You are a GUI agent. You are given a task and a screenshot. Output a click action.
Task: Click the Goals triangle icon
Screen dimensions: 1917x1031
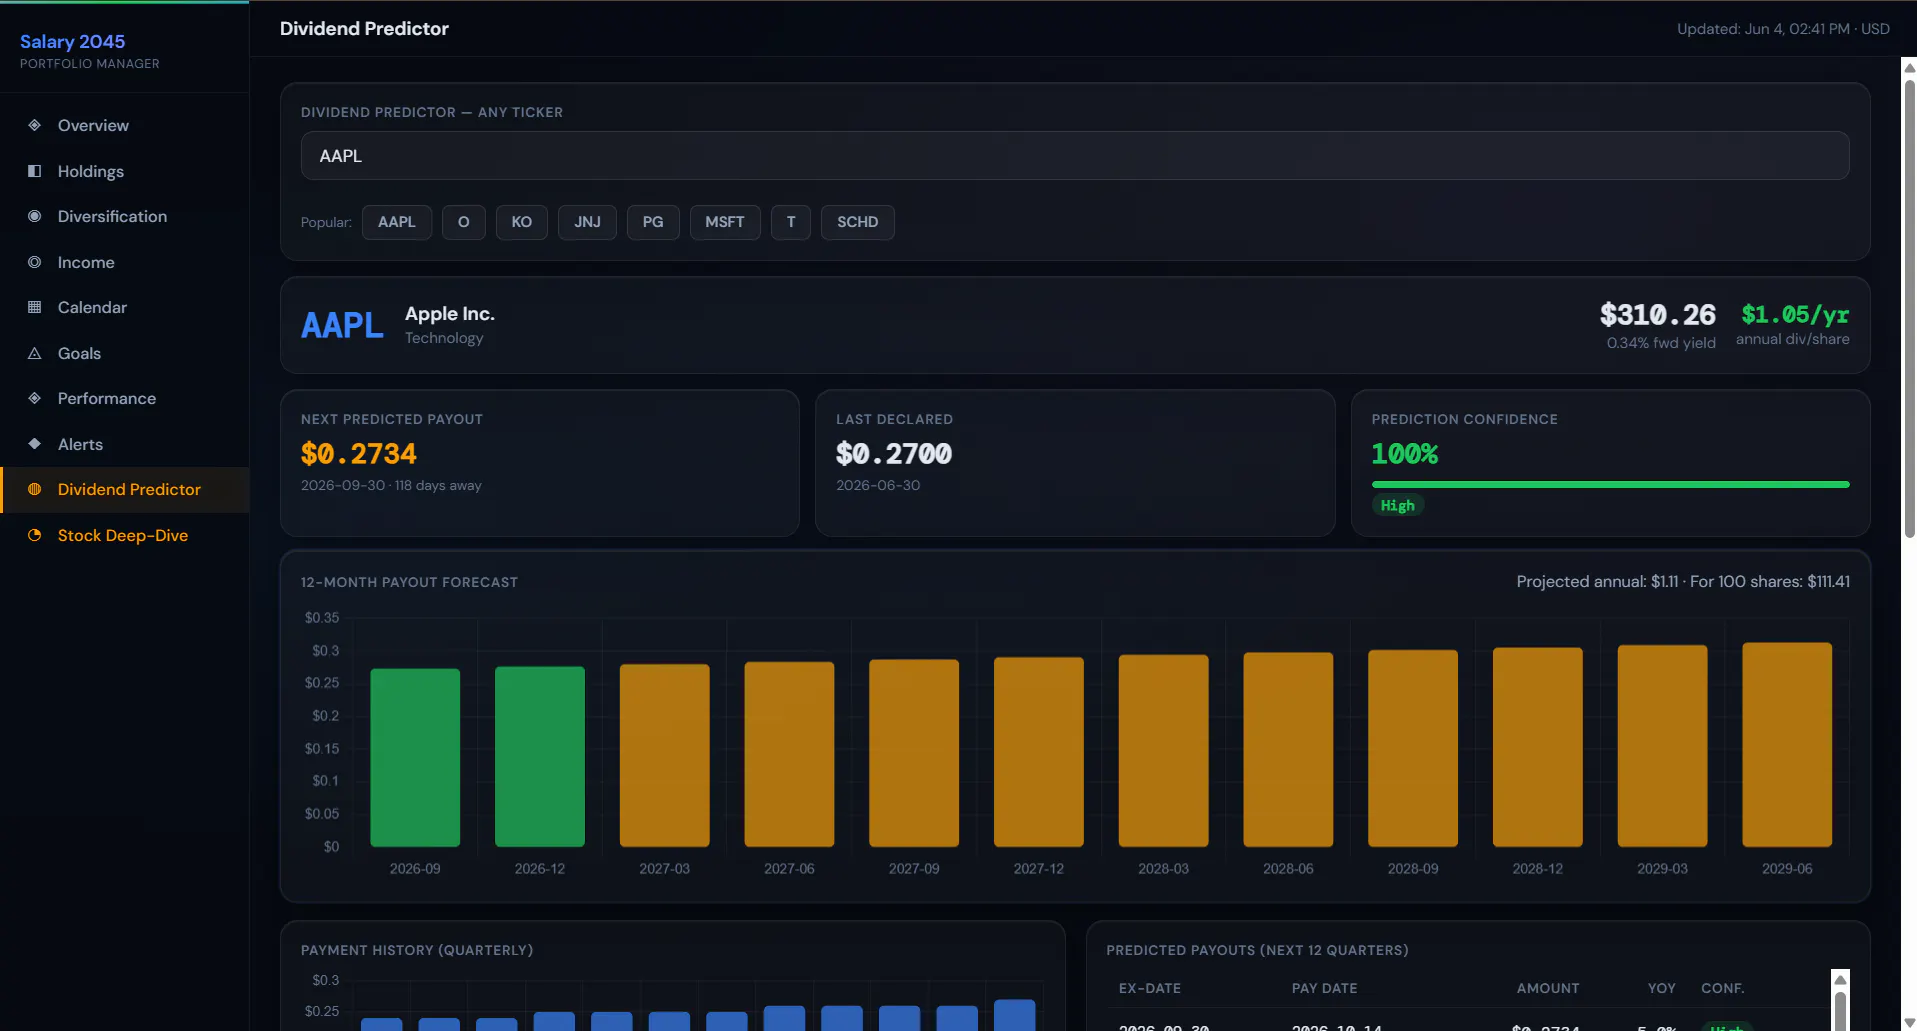tap(34, 353)
